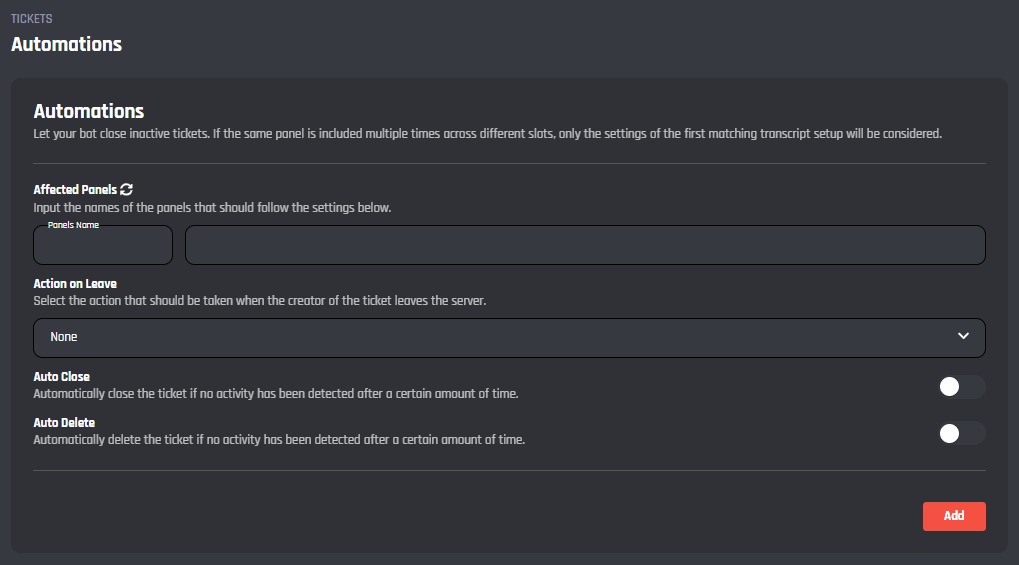1019x565 pixels.
Task: Click the "Input the names of the panels" hint
Action: click(x=212, y=208)
